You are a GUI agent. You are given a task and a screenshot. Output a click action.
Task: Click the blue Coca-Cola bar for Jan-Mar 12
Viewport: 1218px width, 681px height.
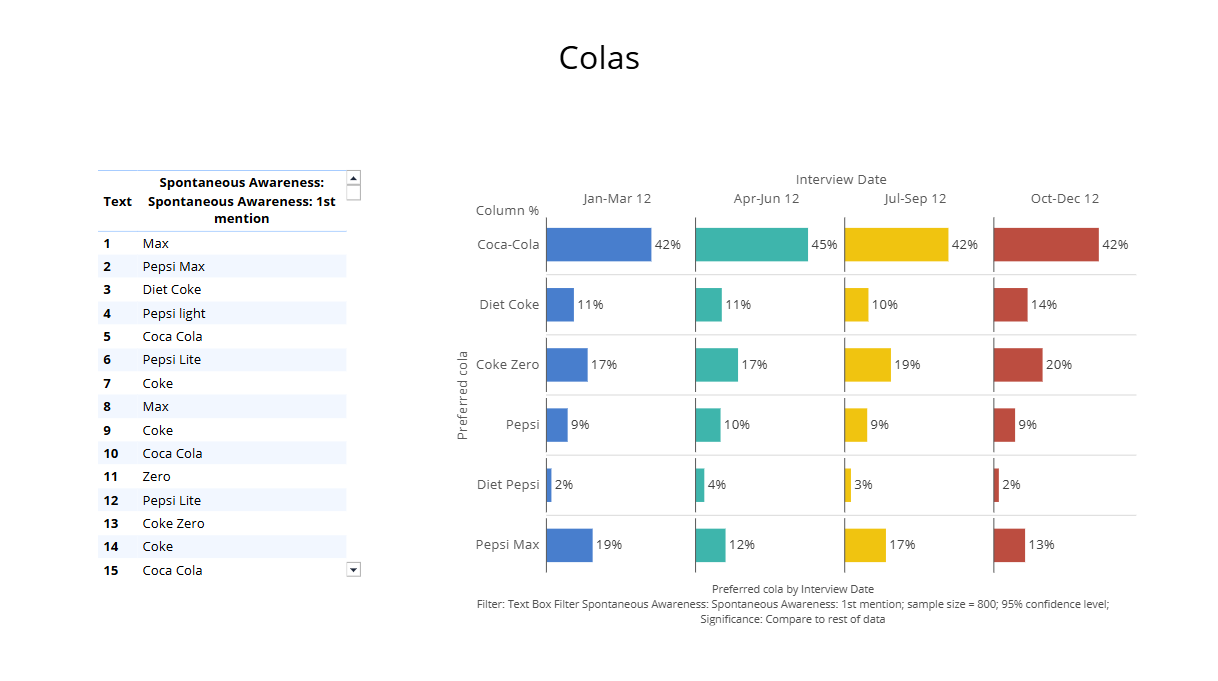[598, 245]
